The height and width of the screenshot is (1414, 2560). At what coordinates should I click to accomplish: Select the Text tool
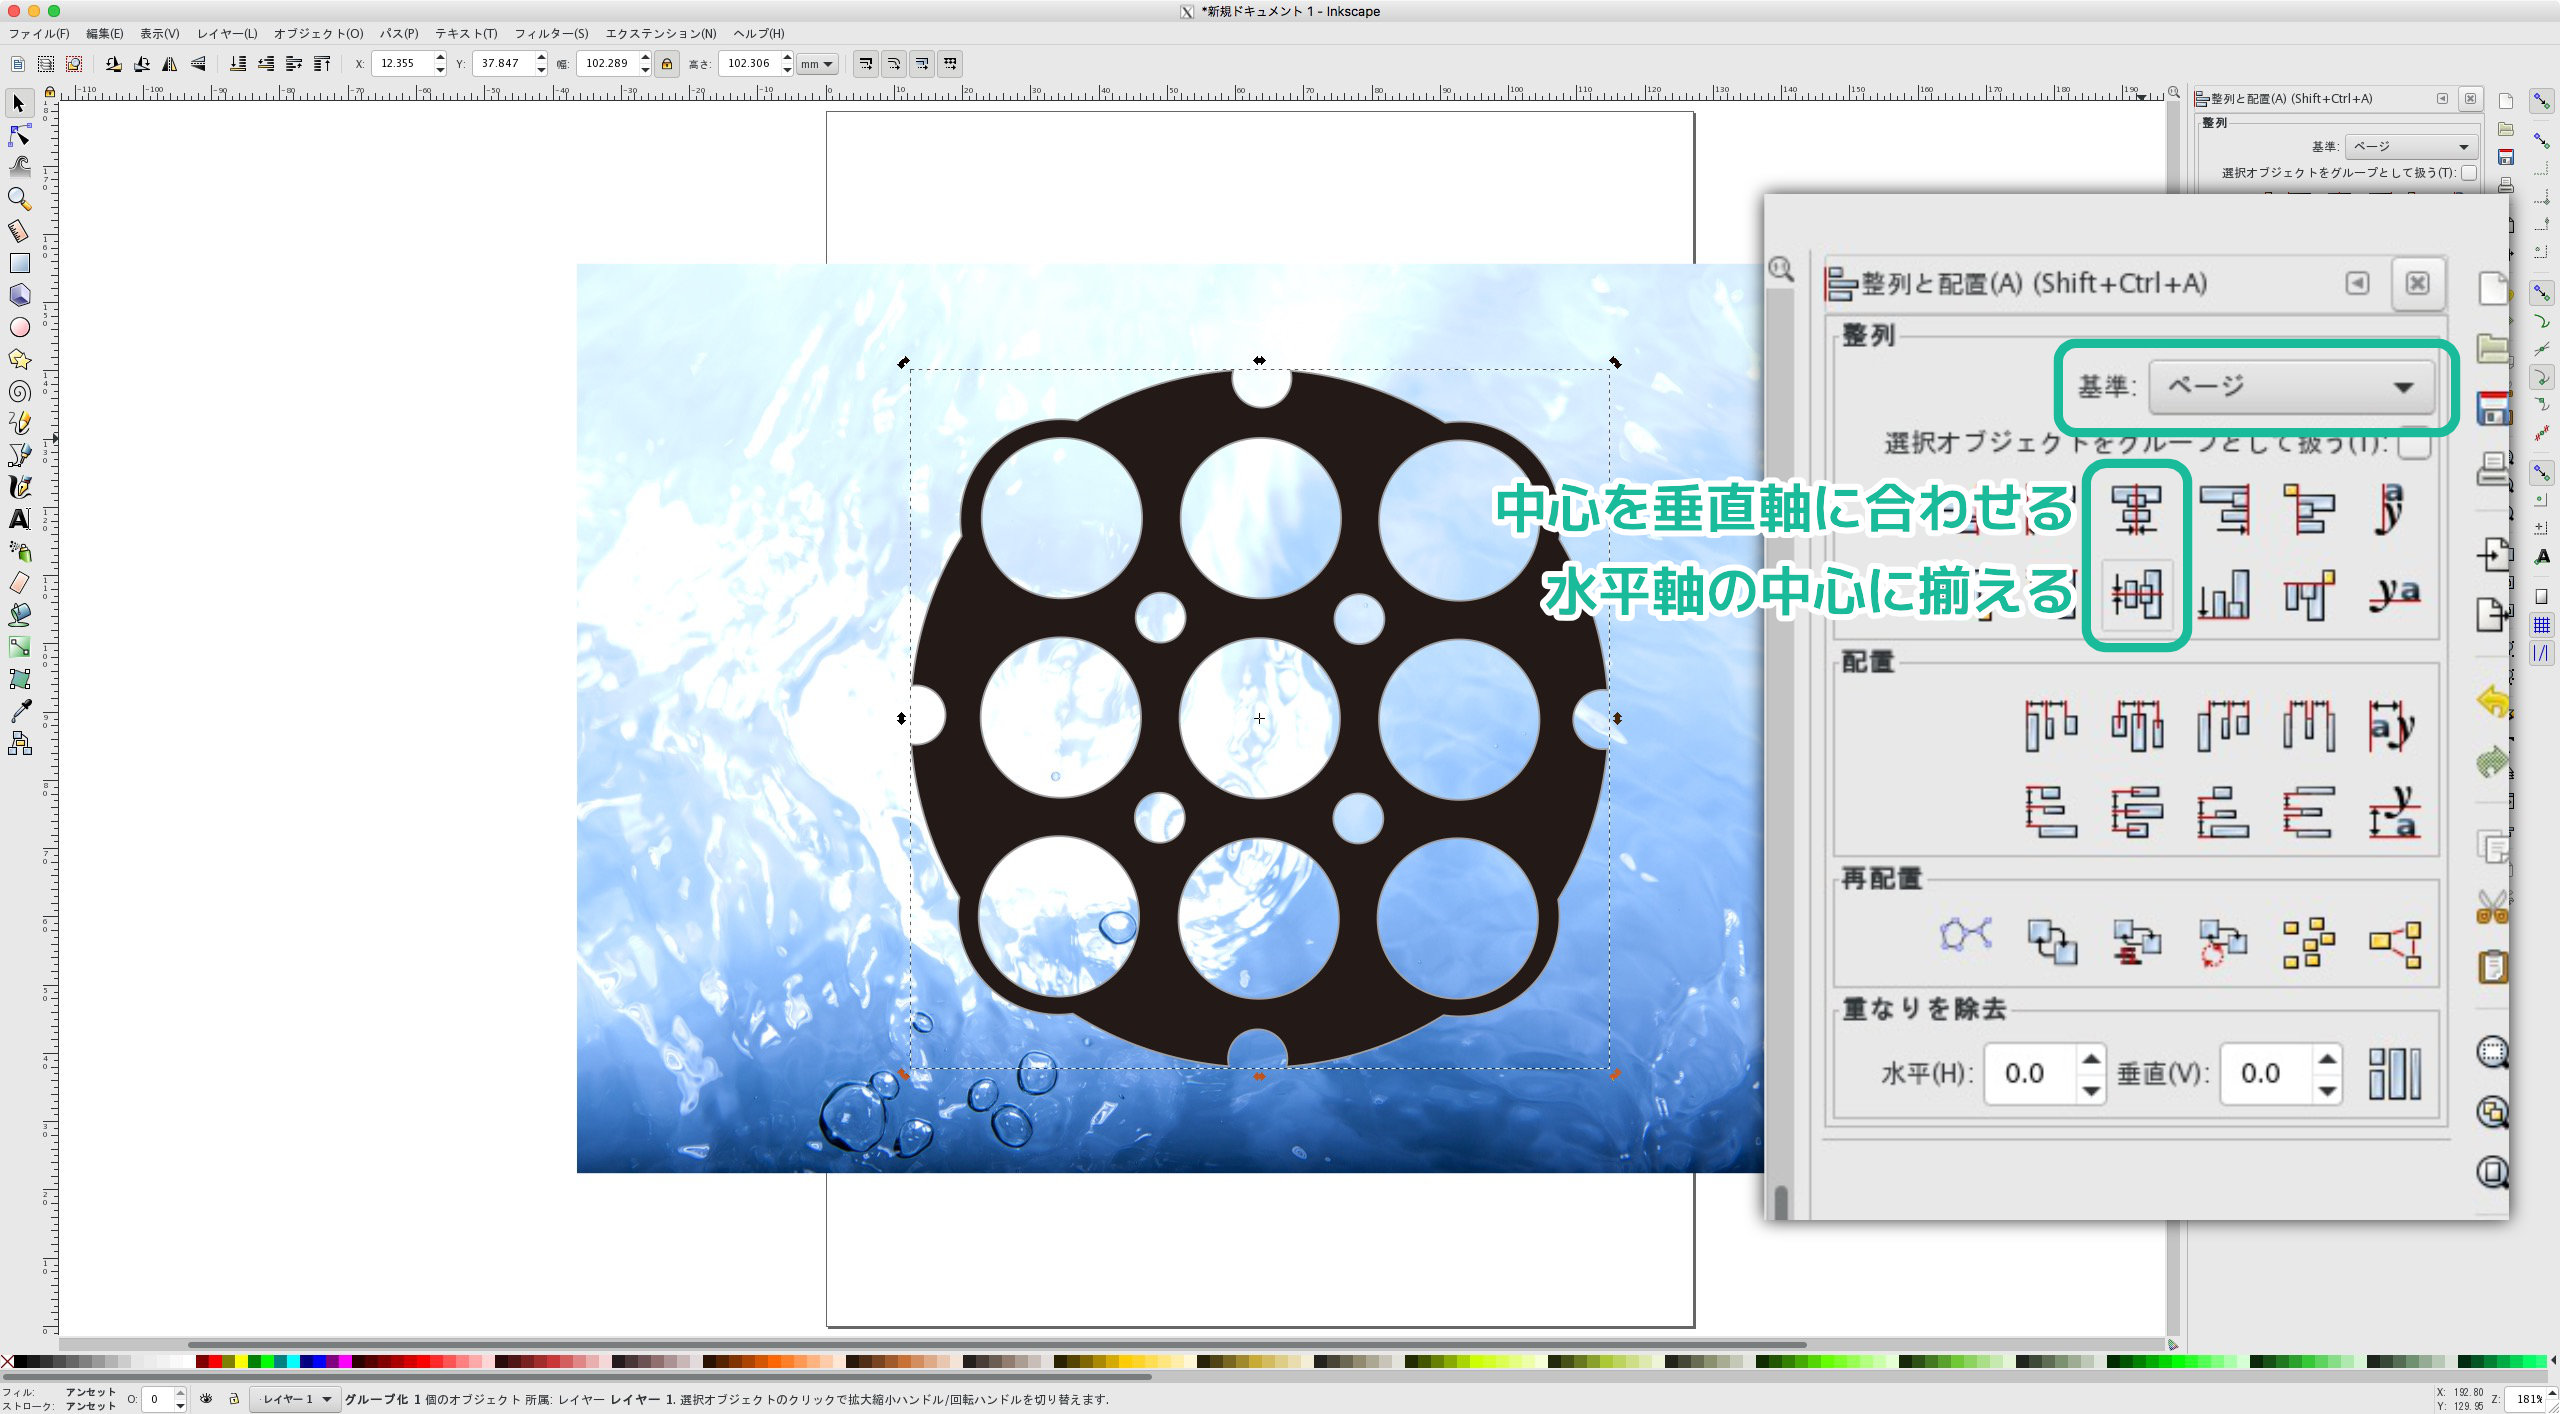coord(19,519)
